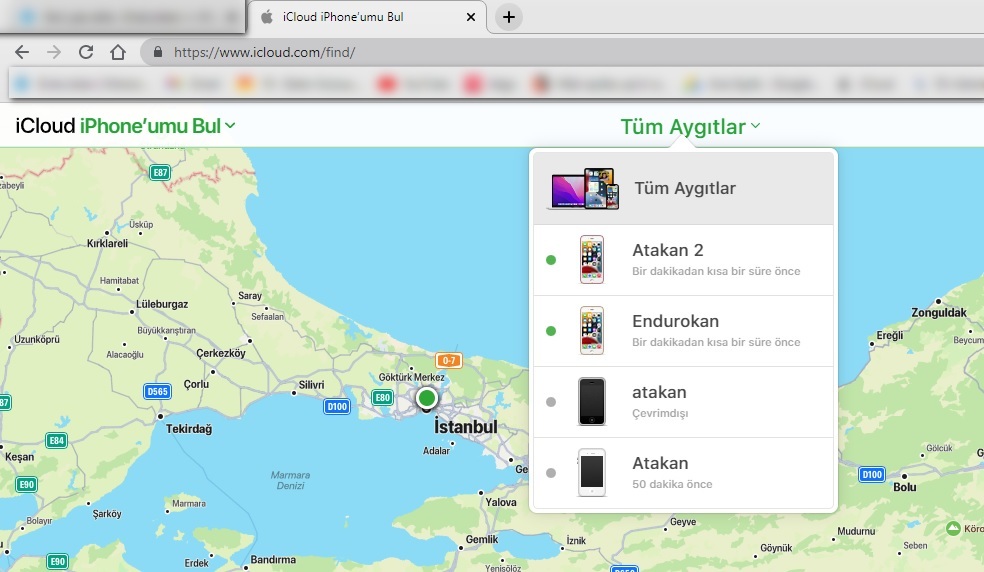The width and height of the screenshot is (984, 572).
Task: Select Atakan device seen 50 dakika önce
Action: pyautogui.click(x=683, y=473)
